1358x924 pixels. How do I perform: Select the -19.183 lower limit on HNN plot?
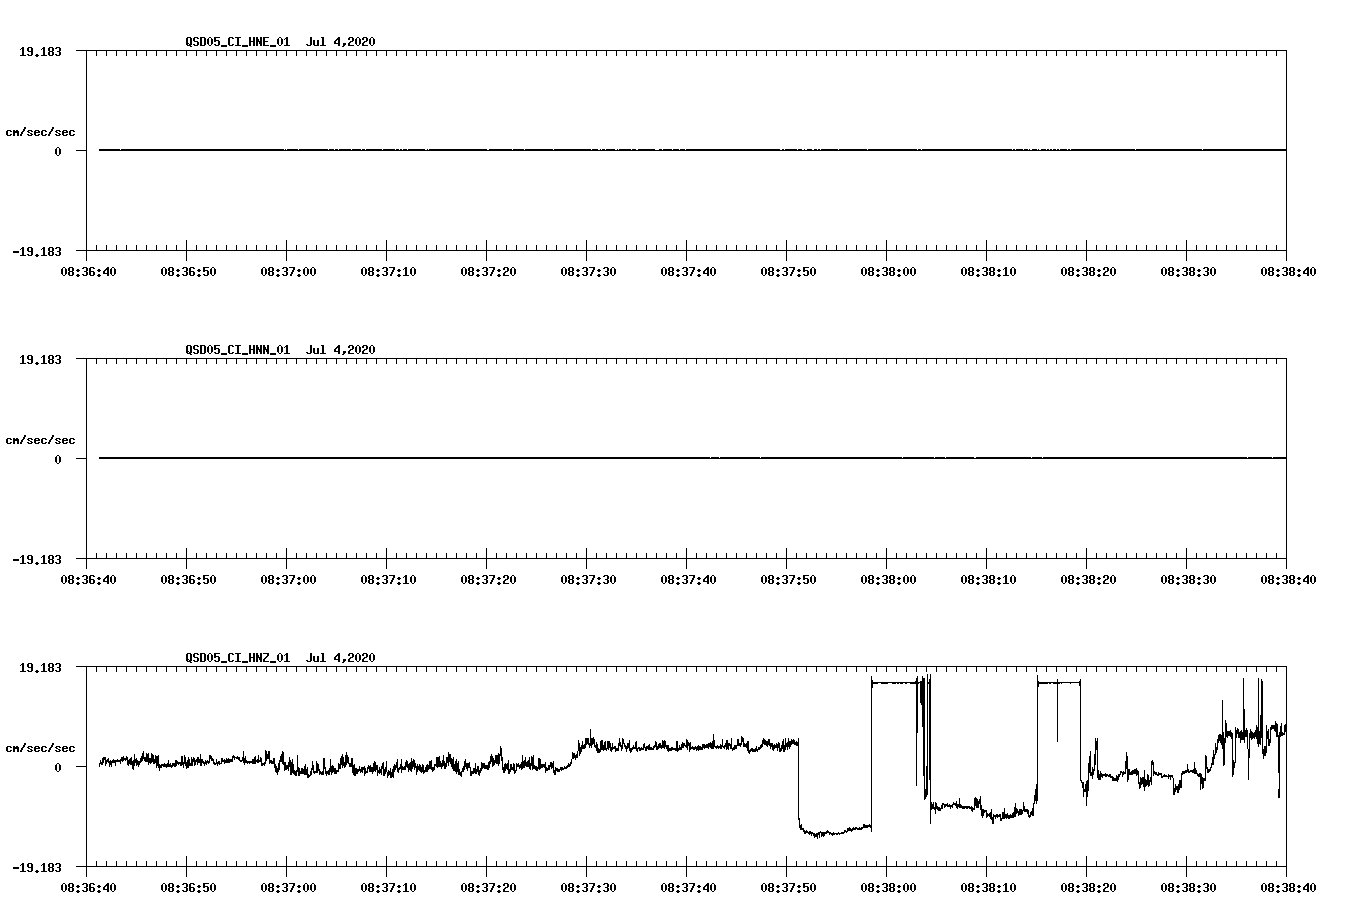point(37,560)
